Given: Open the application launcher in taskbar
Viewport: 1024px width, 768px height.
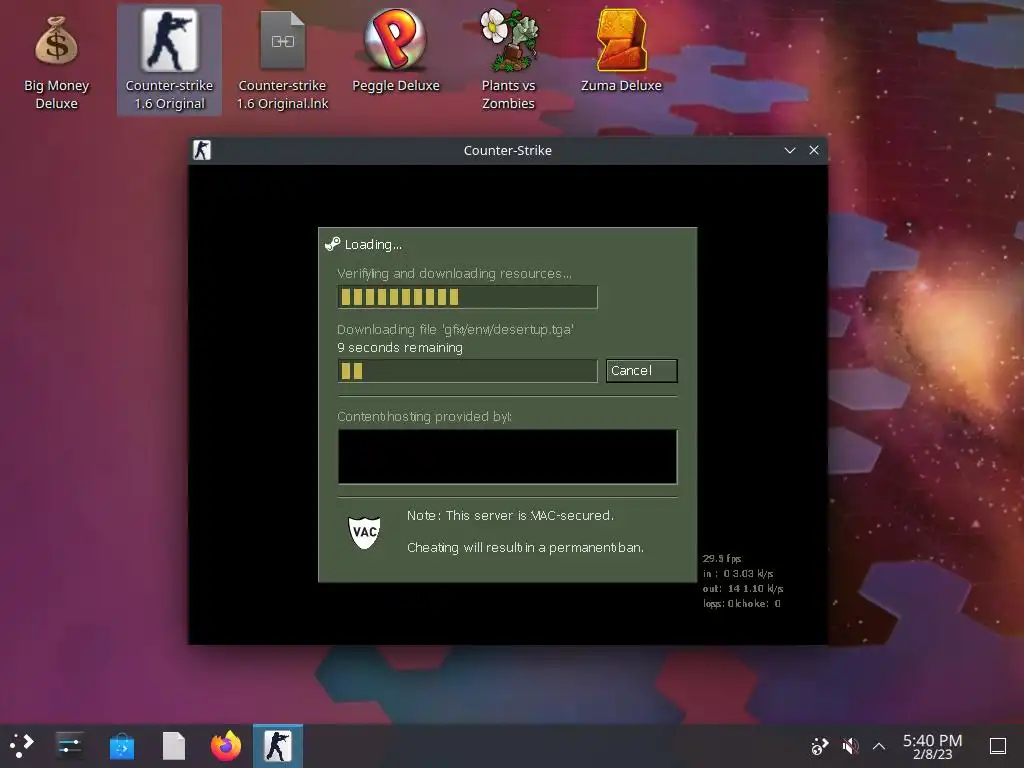Looking at the screenshot, I should [x=22, y=746].
